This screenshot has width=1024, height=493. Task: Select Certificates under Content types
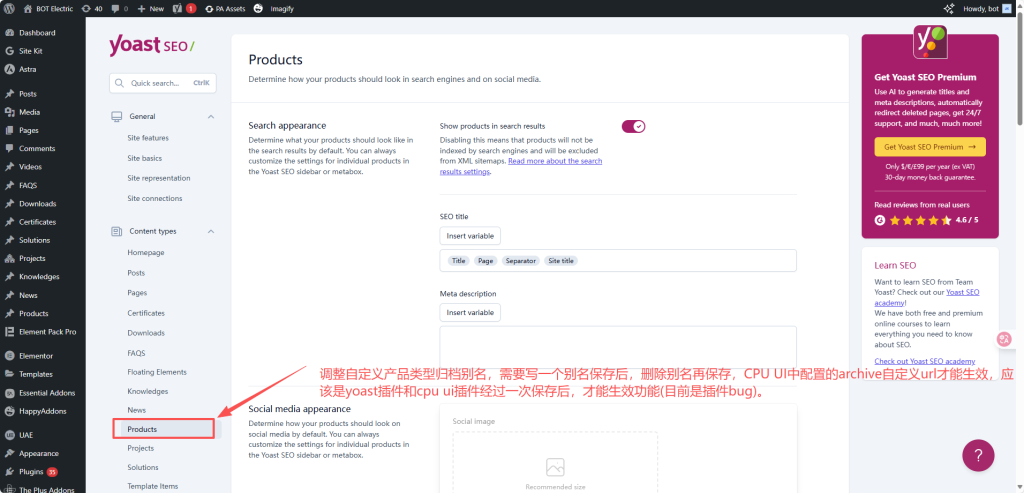coord(146,313)
